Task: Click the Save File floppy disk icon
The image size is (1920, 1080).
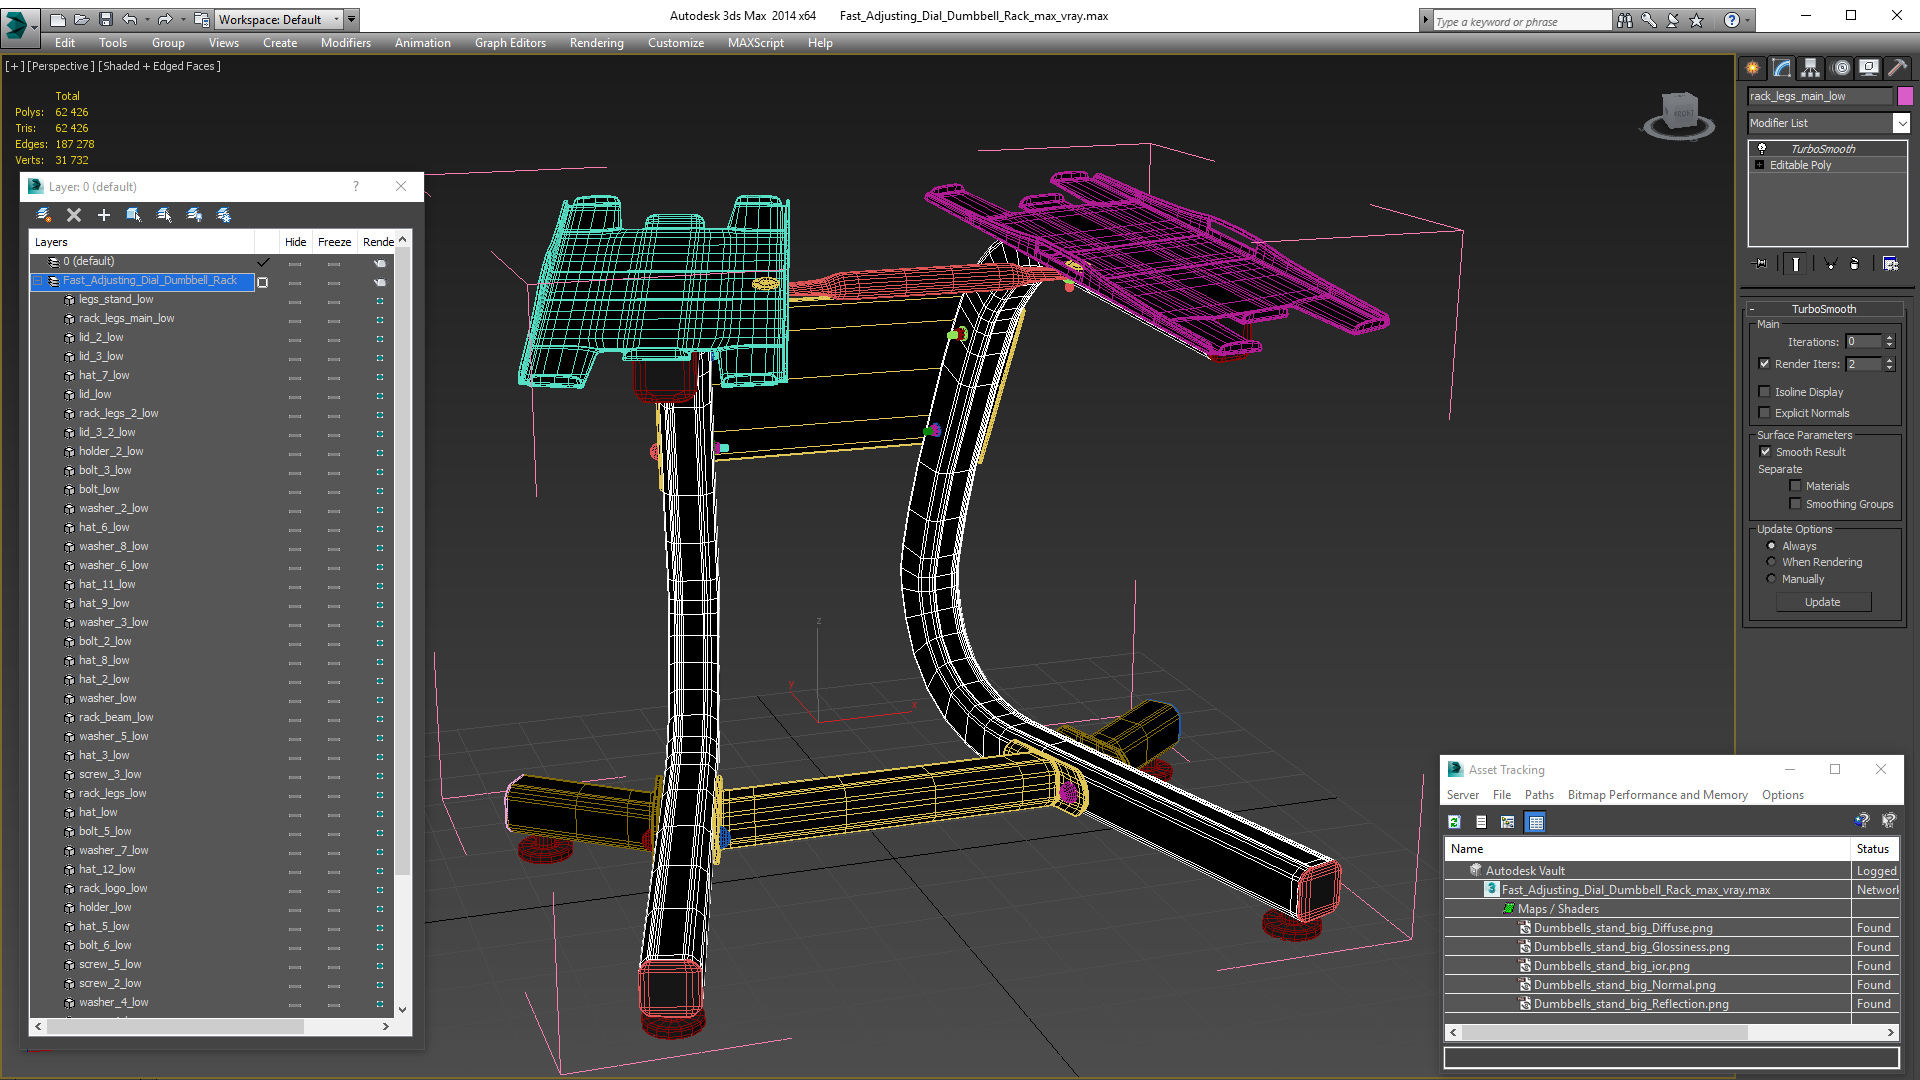Action: (105, 19)
